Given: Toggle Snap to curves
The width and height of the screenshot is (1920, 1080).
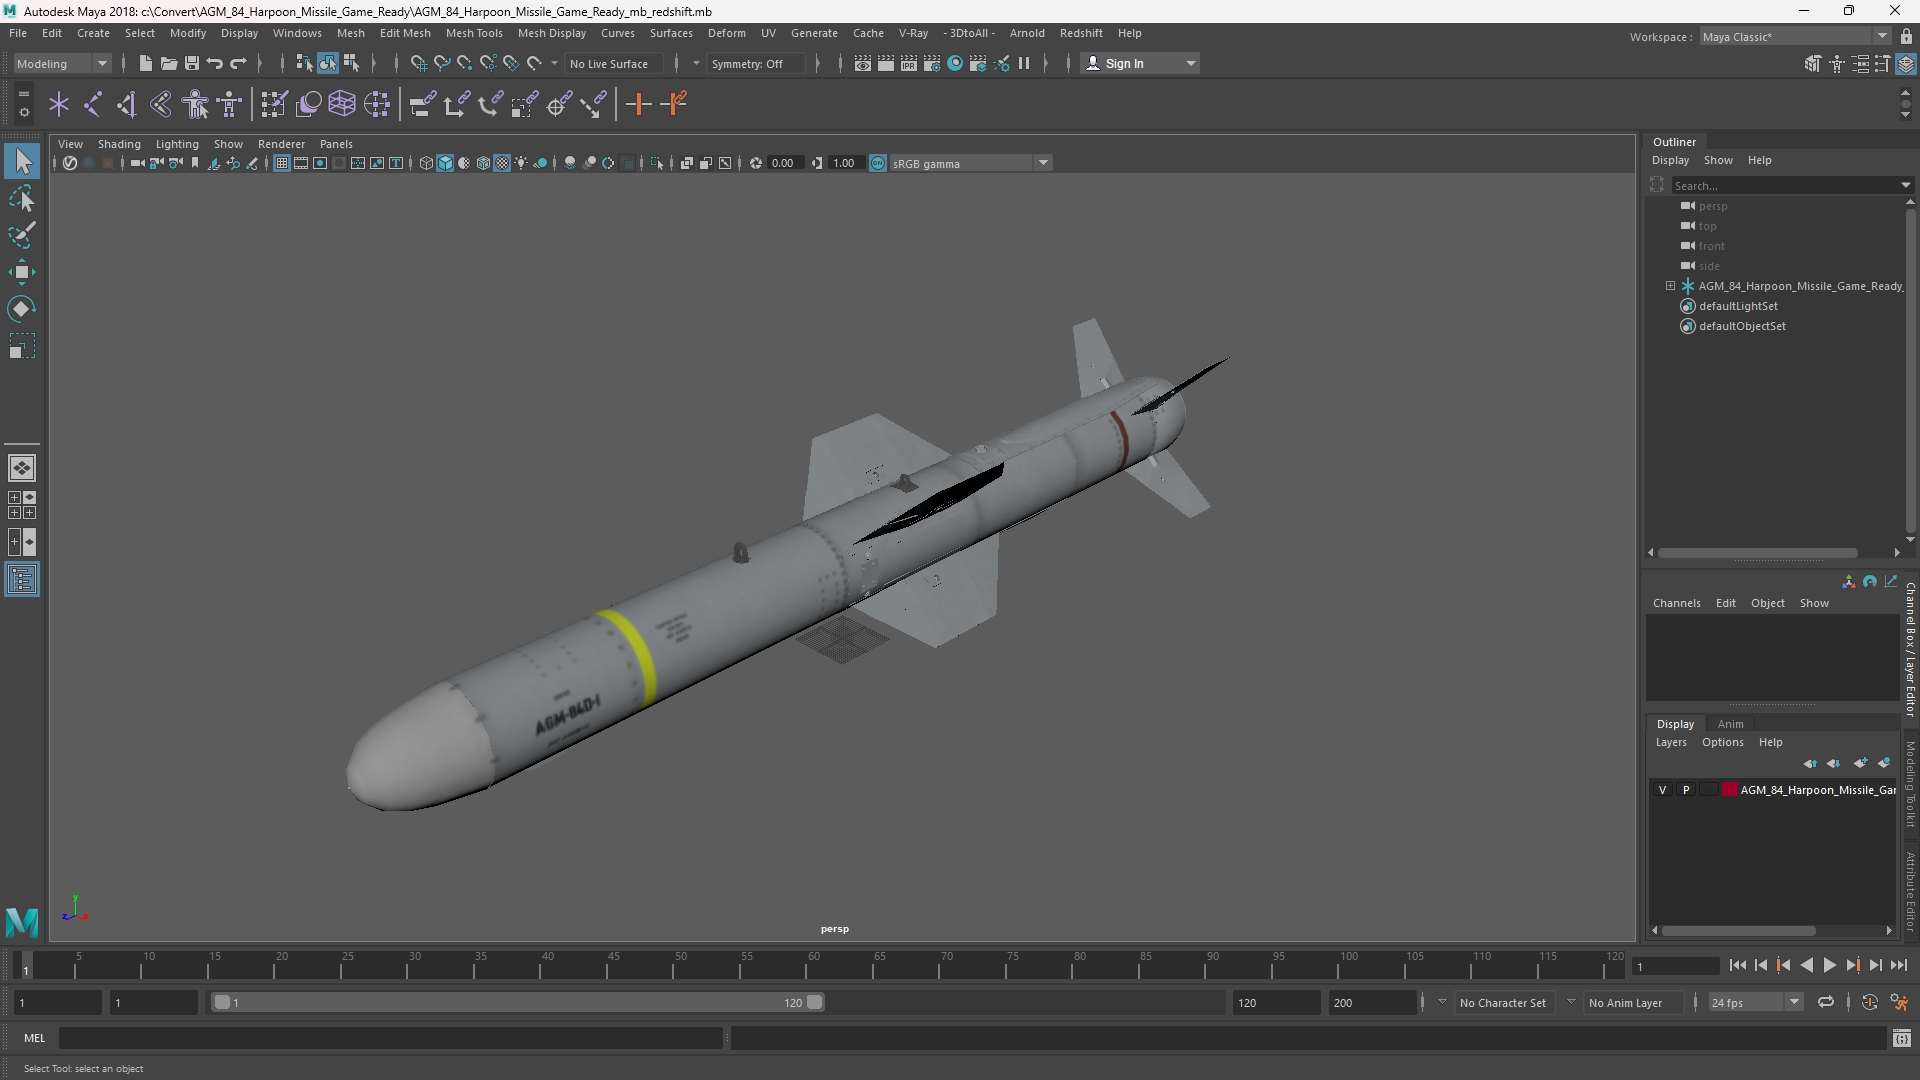Looking at the screenshot, I should coord(441,63).
